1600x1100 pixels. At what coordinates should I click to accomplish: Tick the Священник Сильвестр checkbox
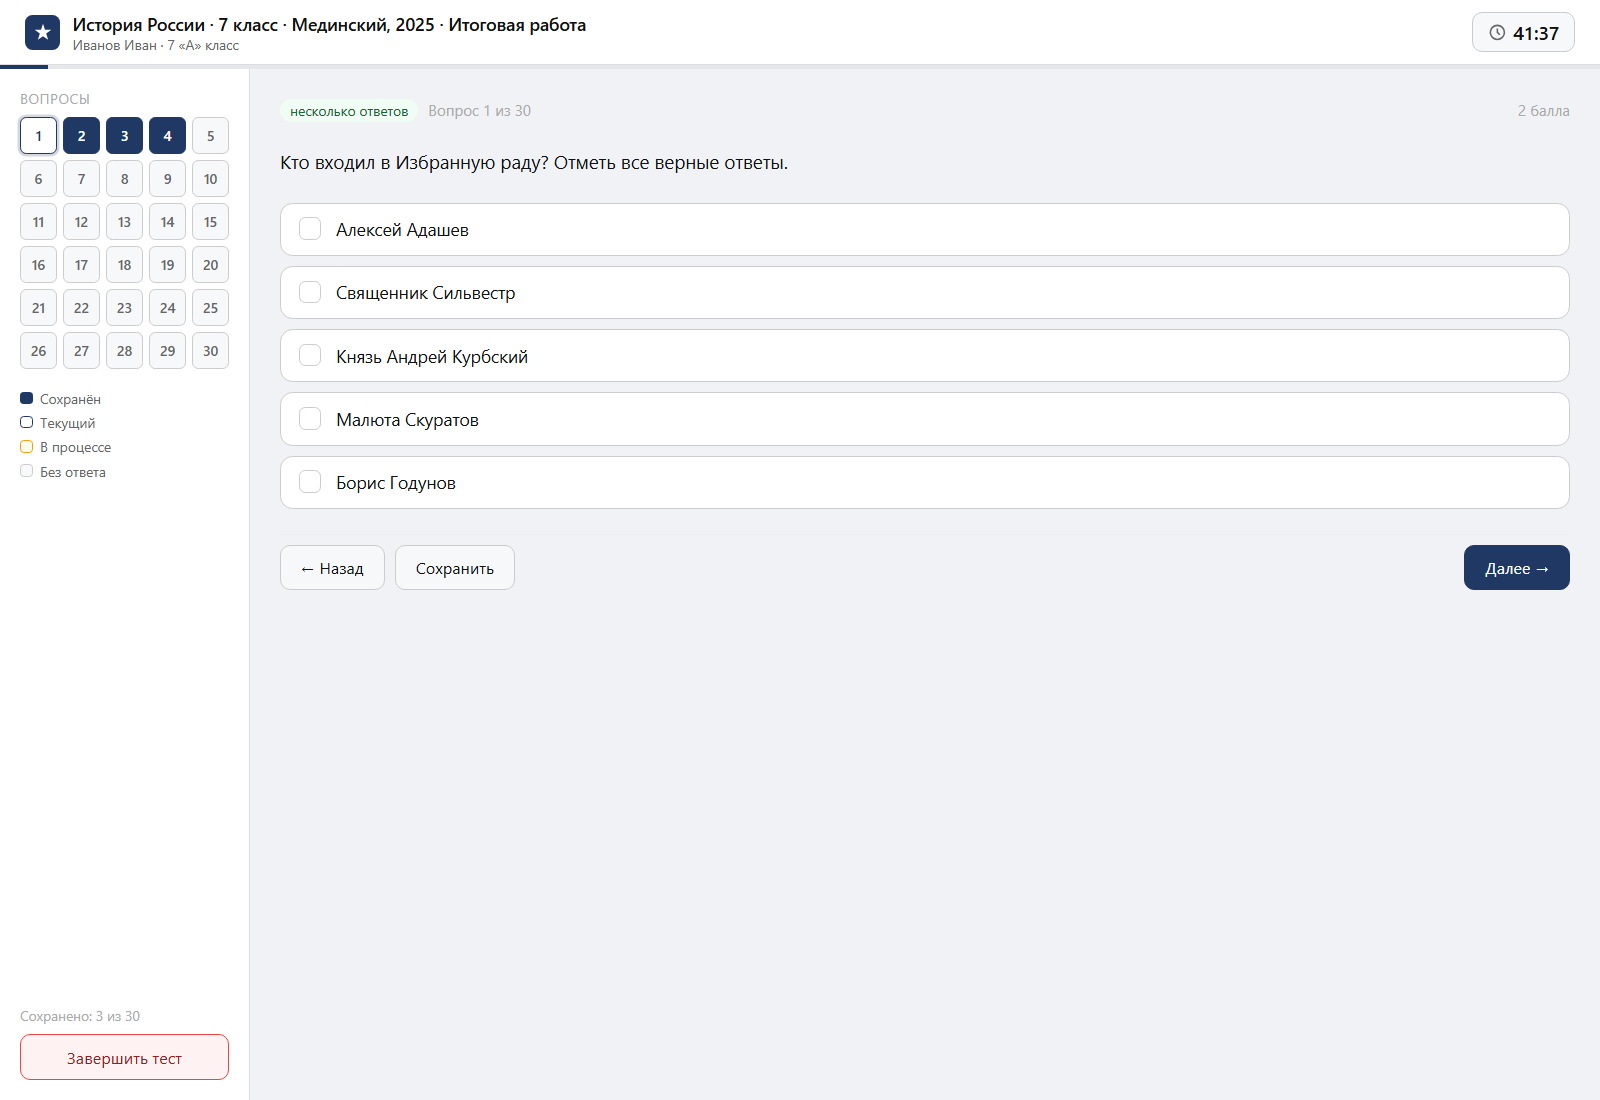coord(310,292)
